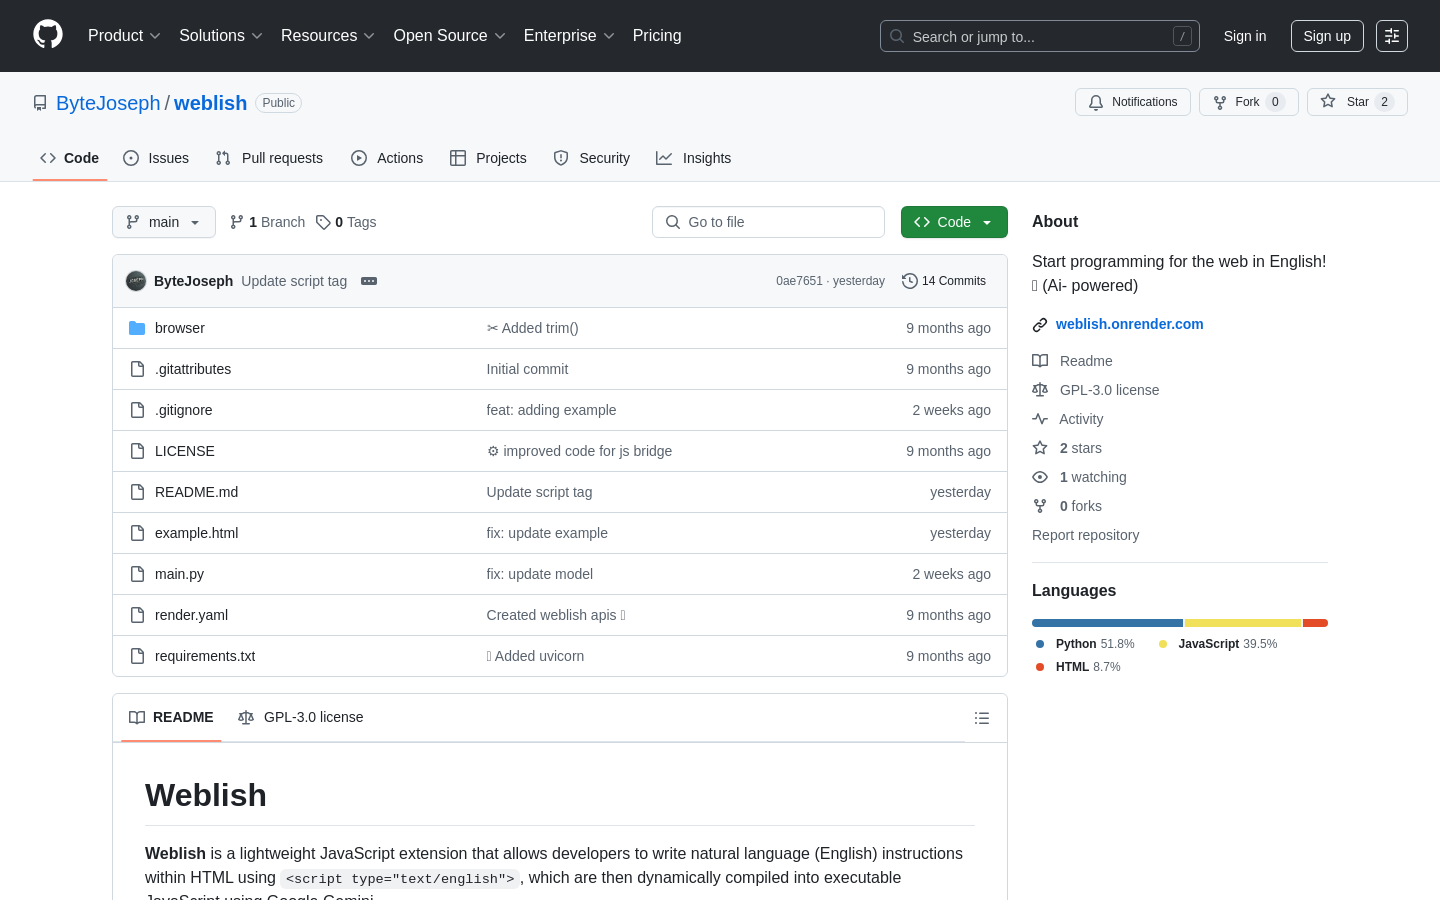This screenshot has width=1440, height=900.
Task: Click the README.md file icon
Action: 137,492
